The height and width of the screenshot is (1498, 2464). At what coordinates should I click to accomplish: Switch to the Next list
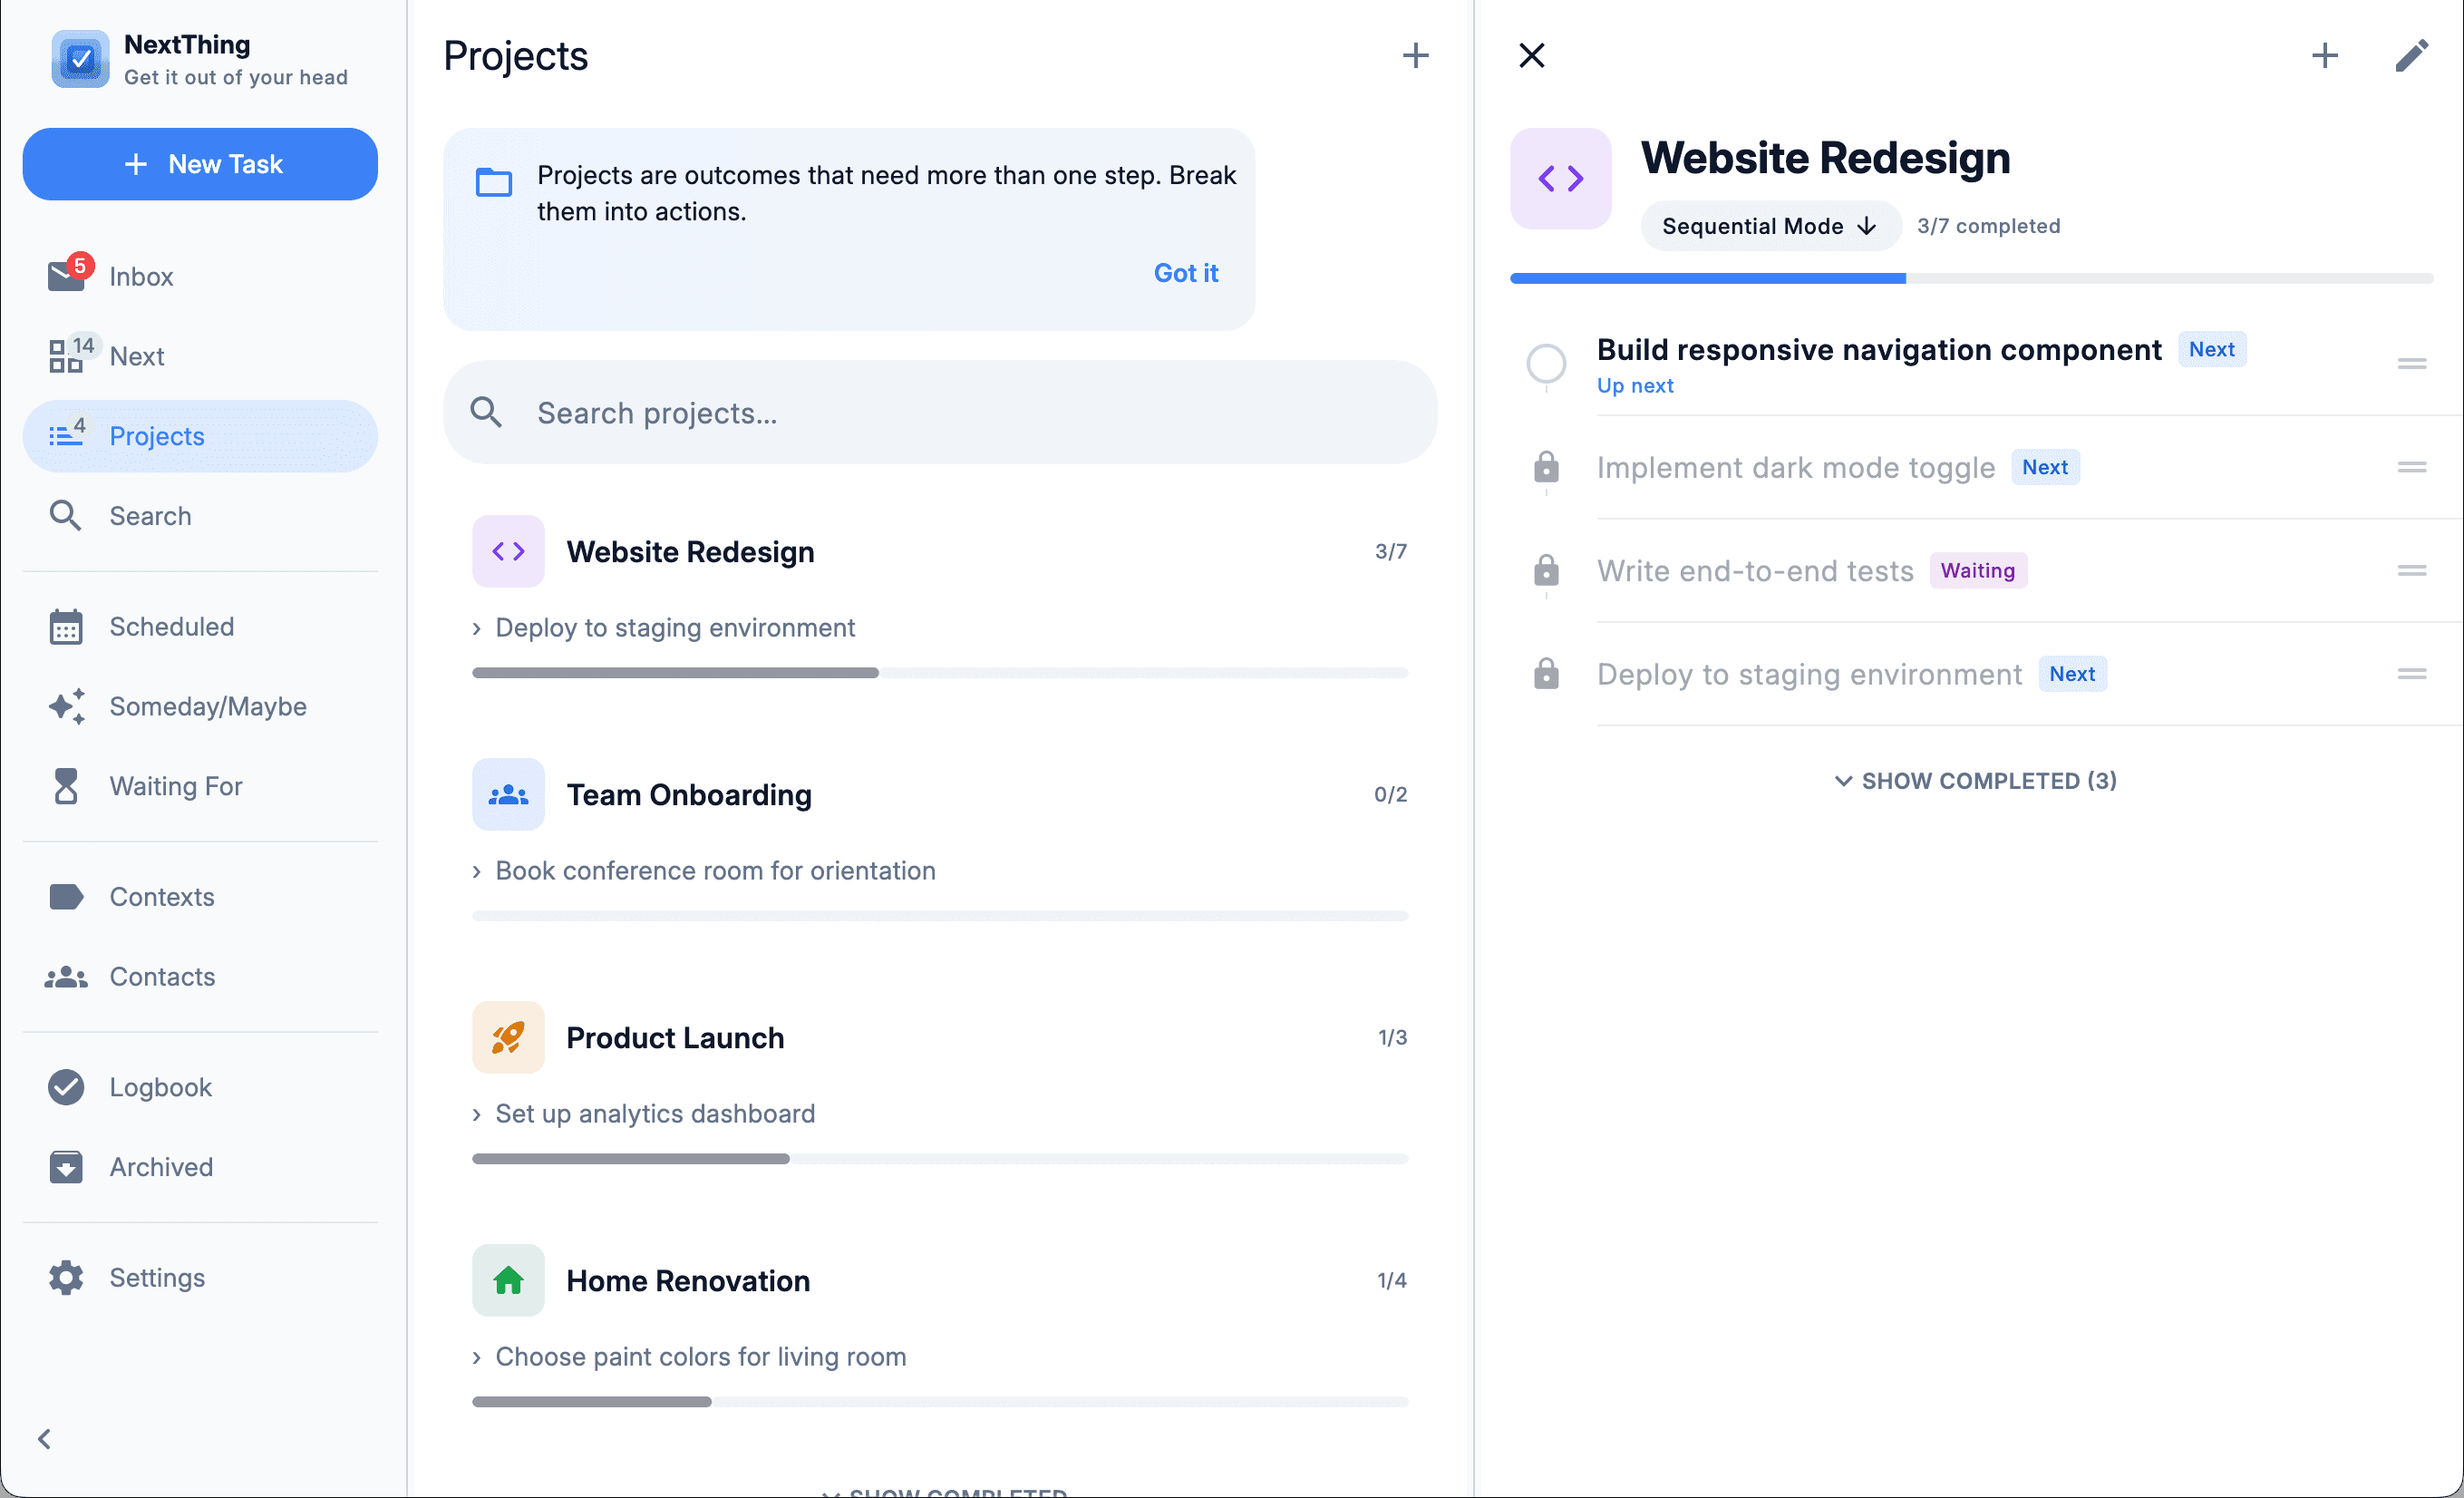(137, 356)
